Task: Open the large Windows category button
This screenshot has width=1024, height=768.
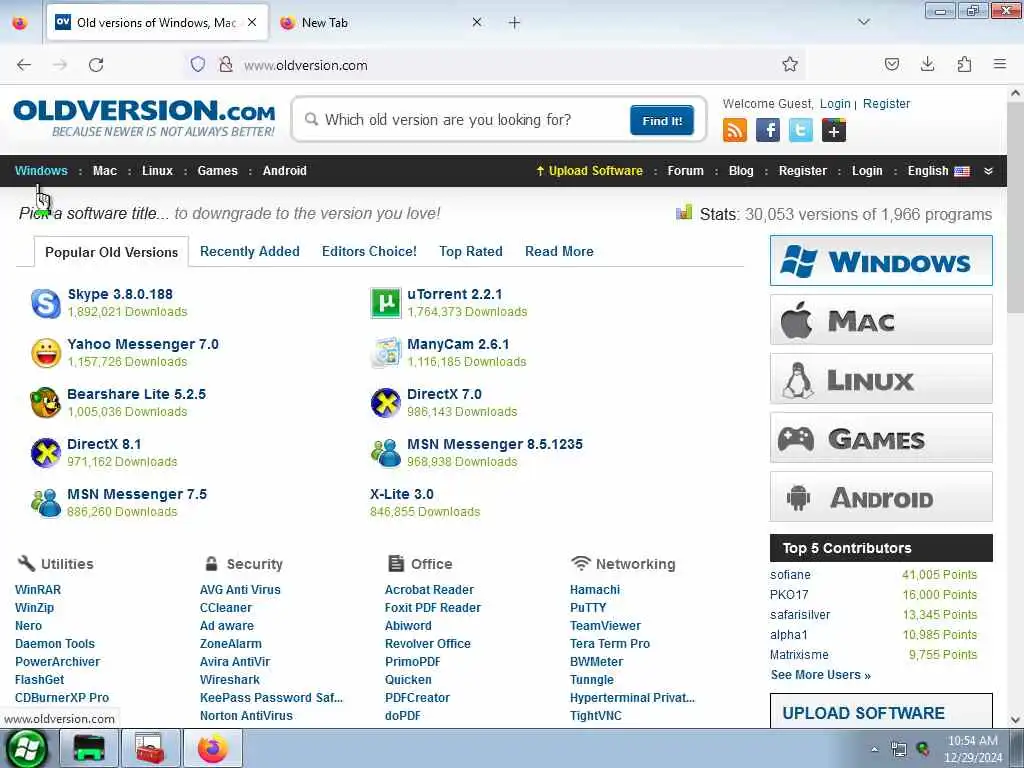Action: 881,261
